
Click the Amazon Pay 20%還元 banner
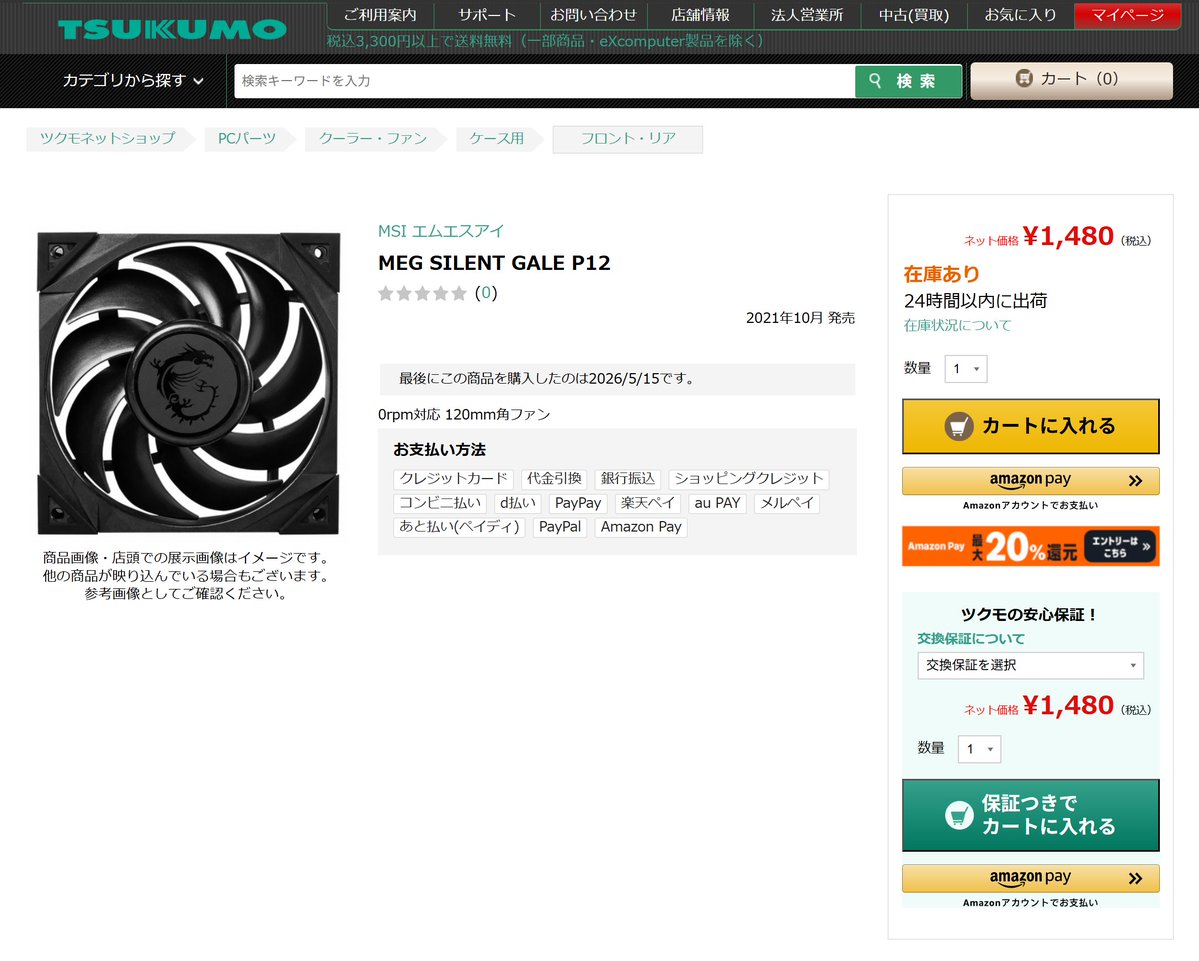click(1030, 546)
